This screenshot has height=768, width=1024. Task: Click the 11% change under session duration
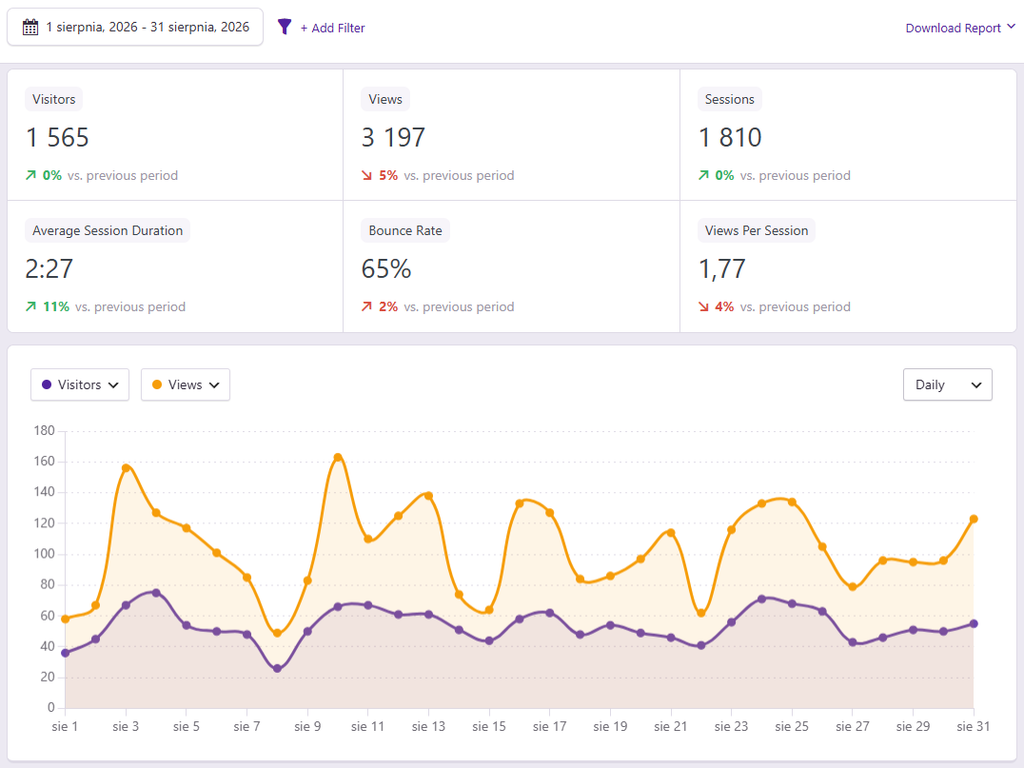(56, 306)
